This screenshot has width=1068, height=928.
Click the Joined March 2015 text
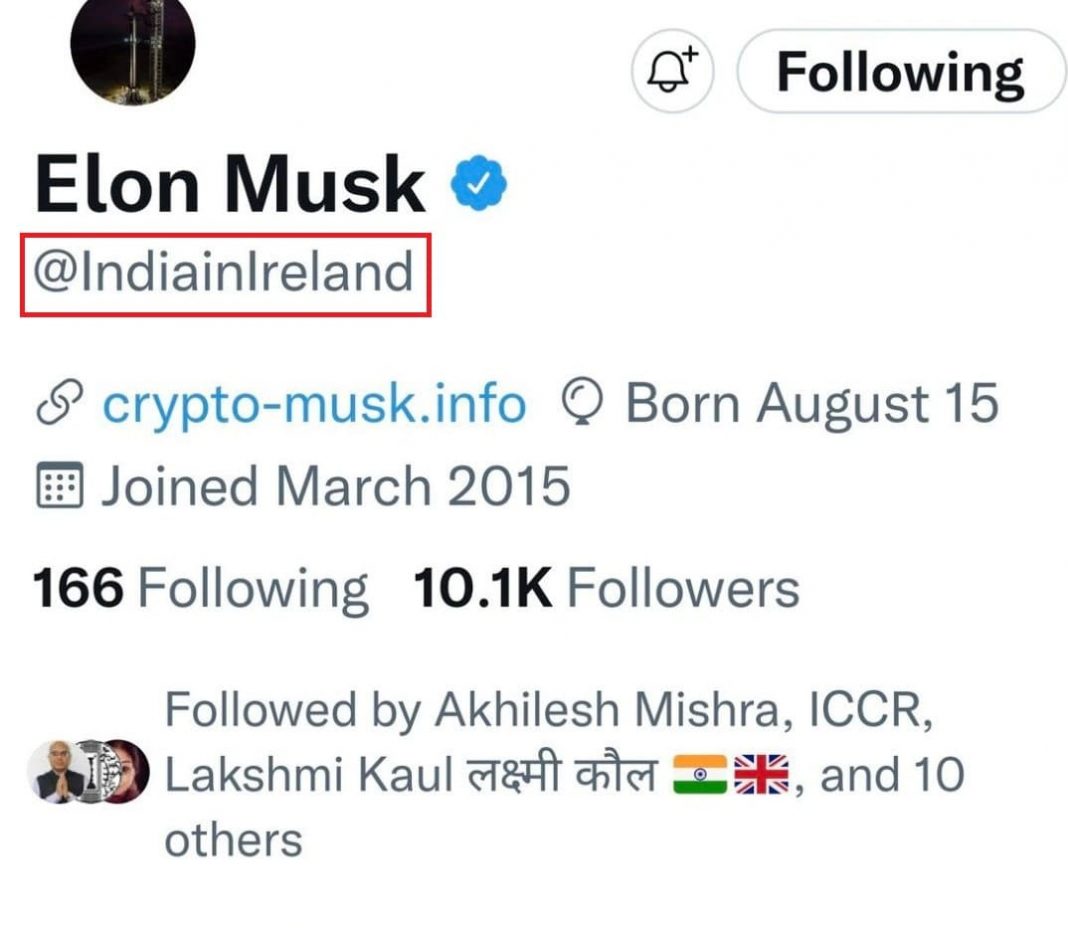pos(335,486)
